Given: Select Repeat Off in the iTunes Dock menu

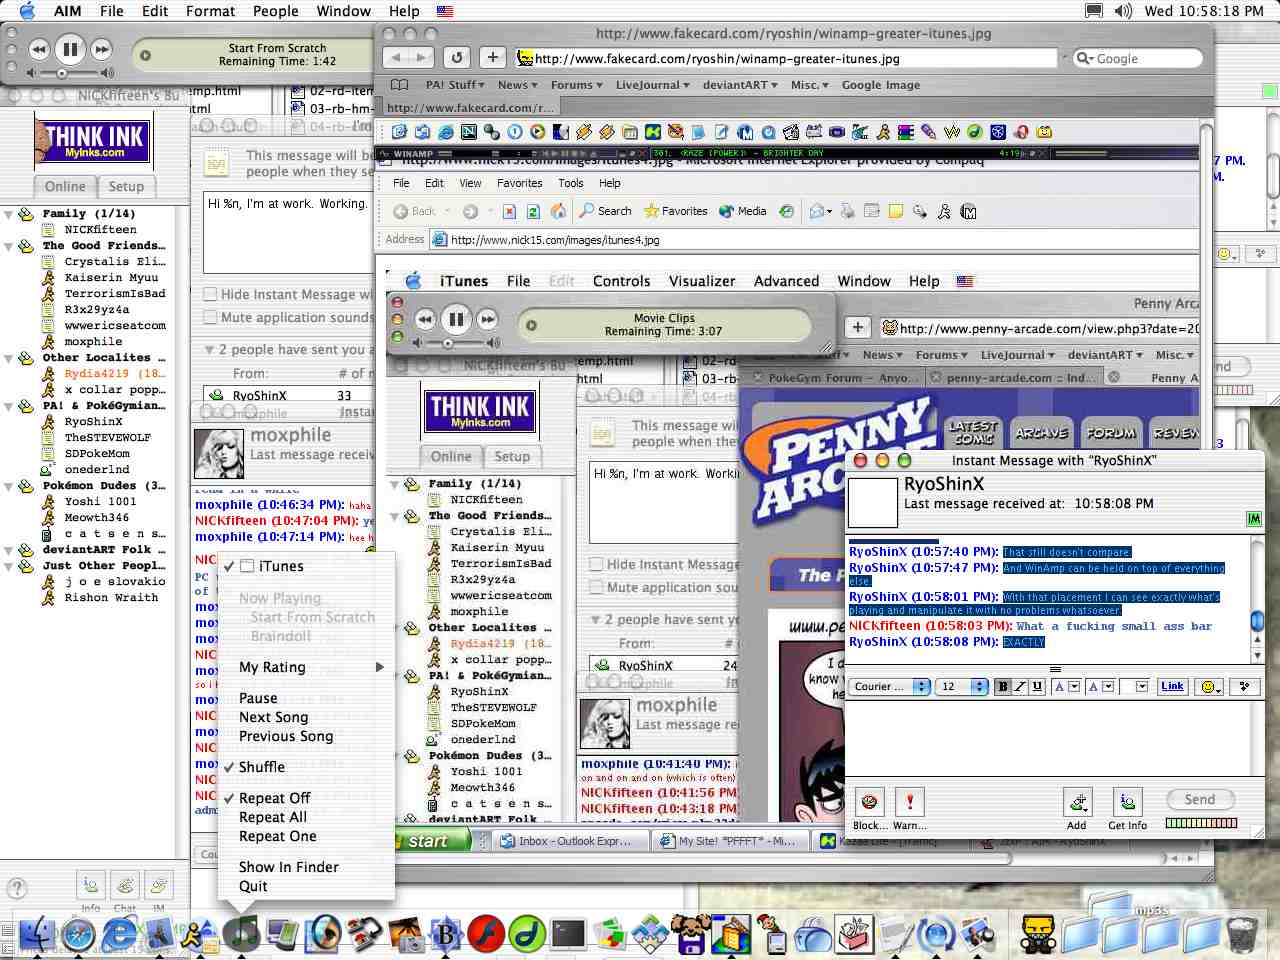Looking at the screenshot, I should (274, 798).
